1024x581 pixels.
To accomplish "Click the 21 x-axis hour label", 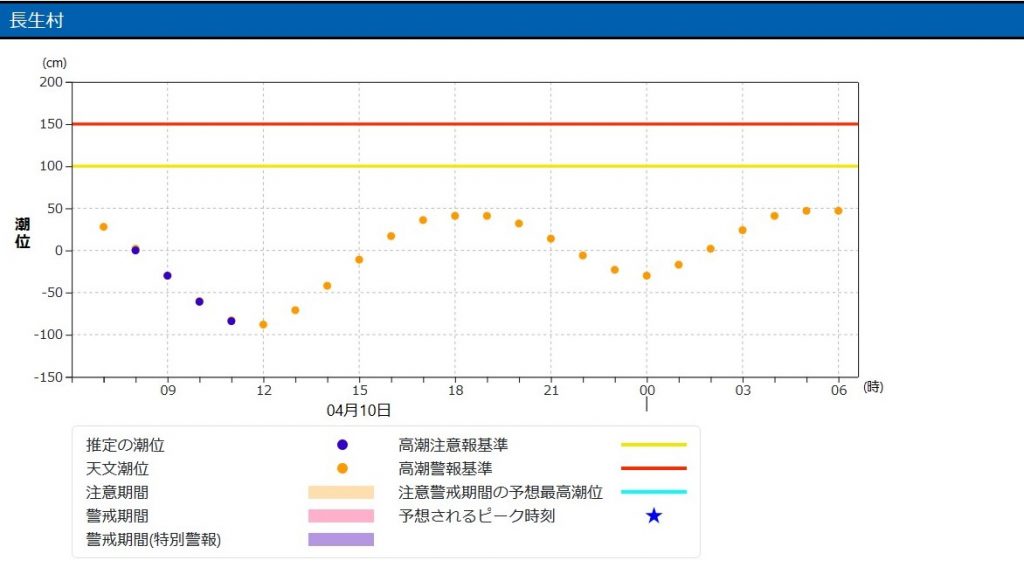I will tap(551, 390).
